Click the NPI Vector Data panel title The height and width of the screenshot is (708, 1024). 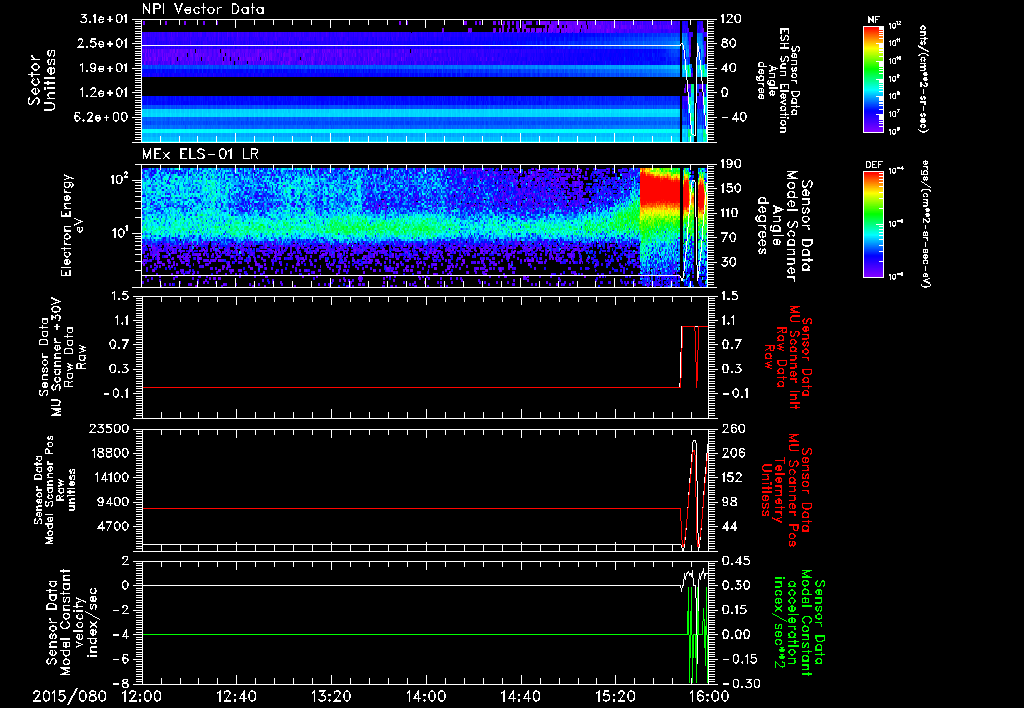click(x=203, y=9)
